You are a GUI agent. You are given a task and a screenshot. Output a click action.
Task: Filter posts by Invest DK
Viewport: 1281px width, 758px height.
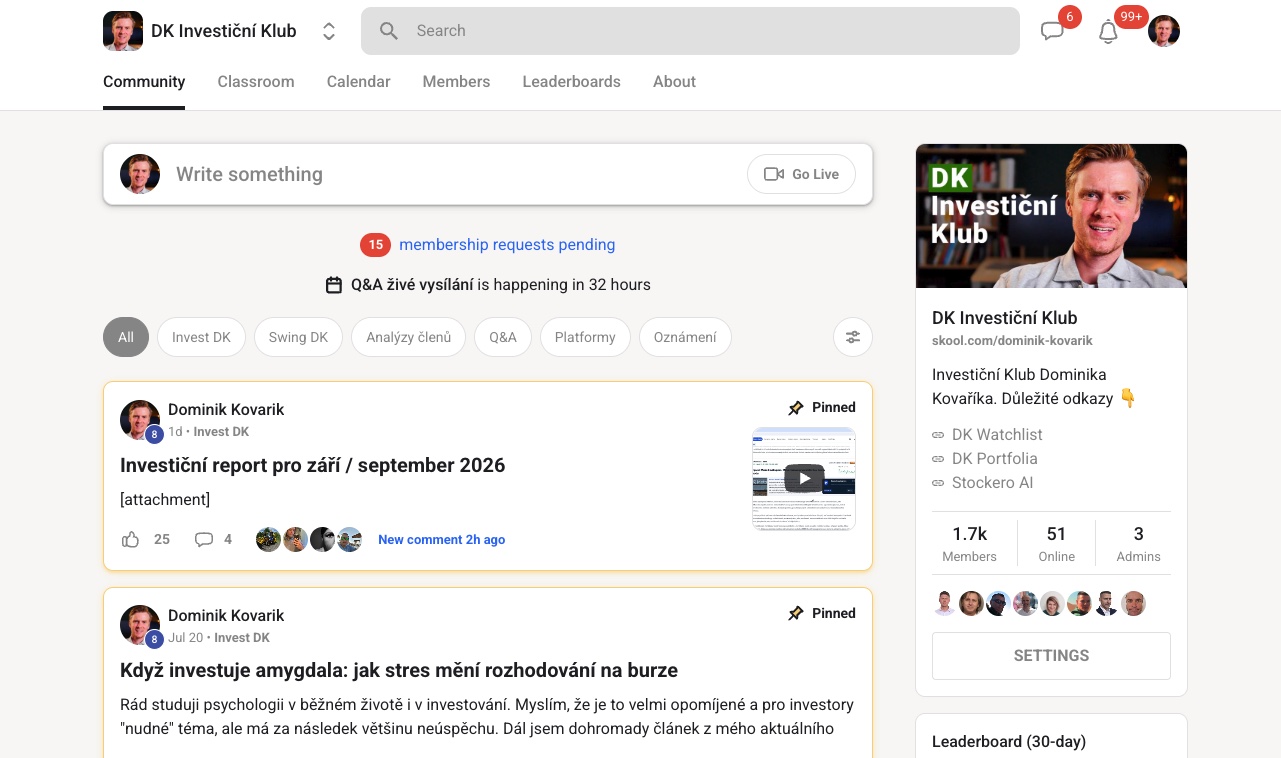coord(201,337)
